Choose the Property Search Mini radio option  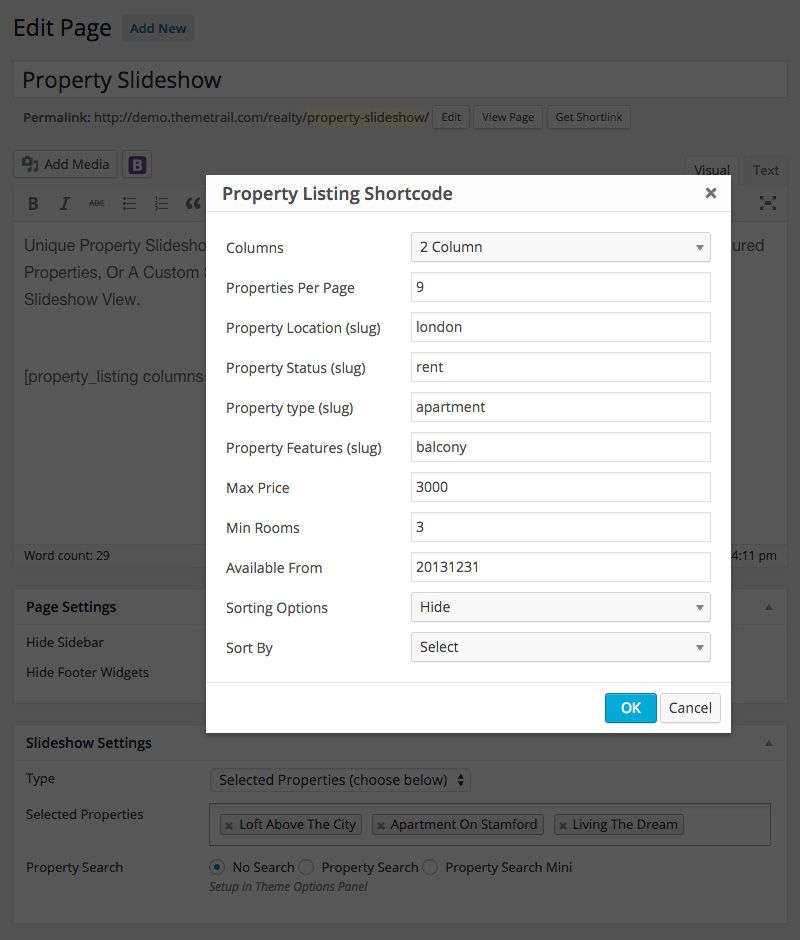click(431, 867)
